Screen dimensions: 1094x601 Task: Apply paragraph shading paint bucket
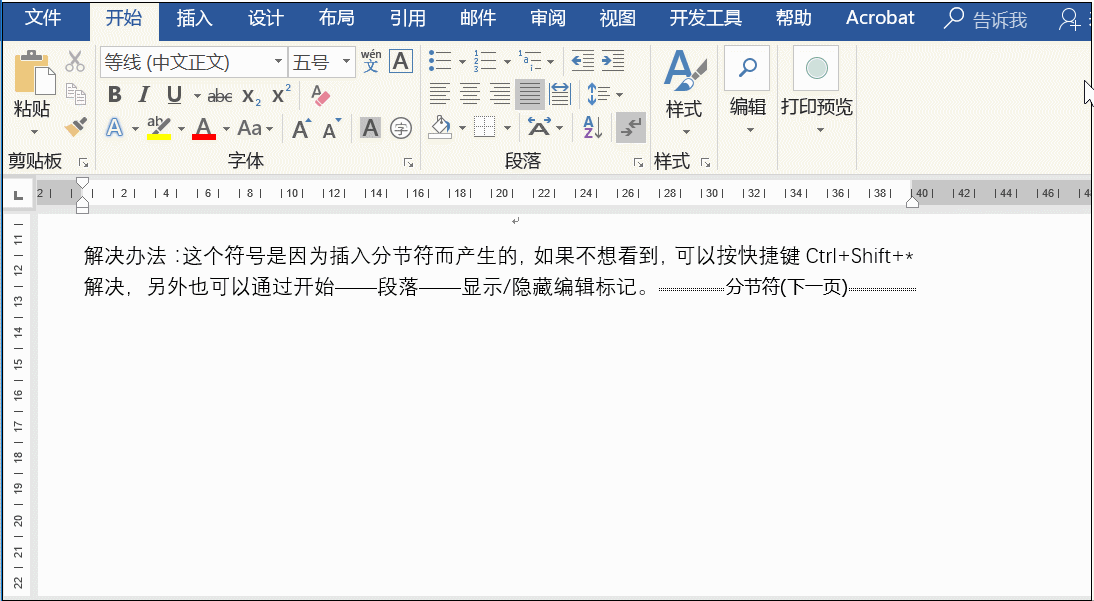pos(440,128)
